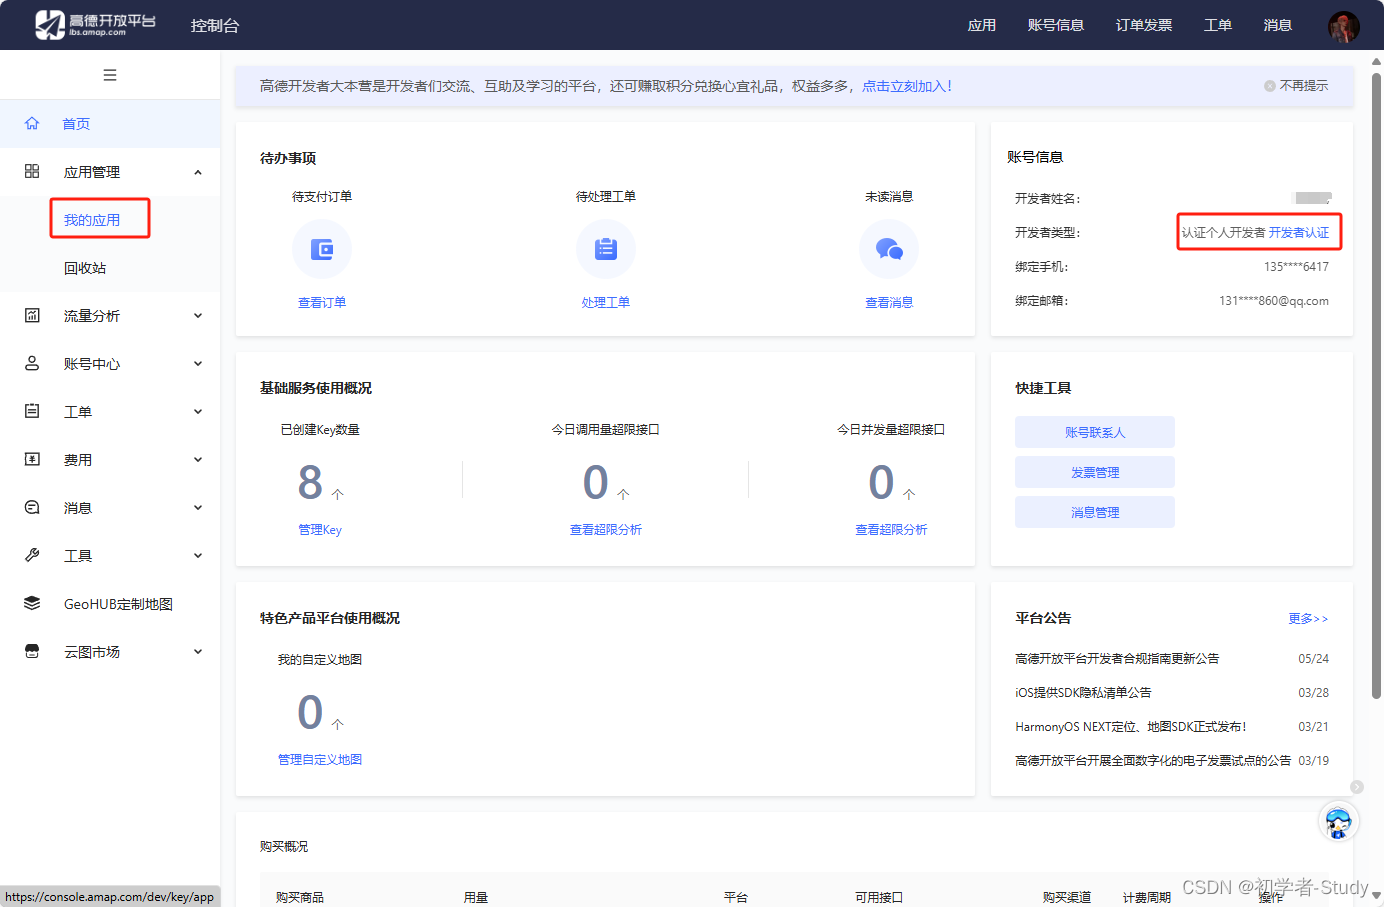Click the page vertical scrollbar
1384x907 pixels.
click(1377, 385)
